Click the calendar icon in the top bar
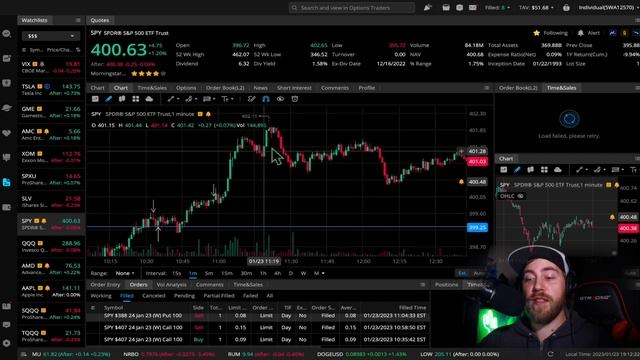This screenshot has width=640, height=360. coord(446,7)
